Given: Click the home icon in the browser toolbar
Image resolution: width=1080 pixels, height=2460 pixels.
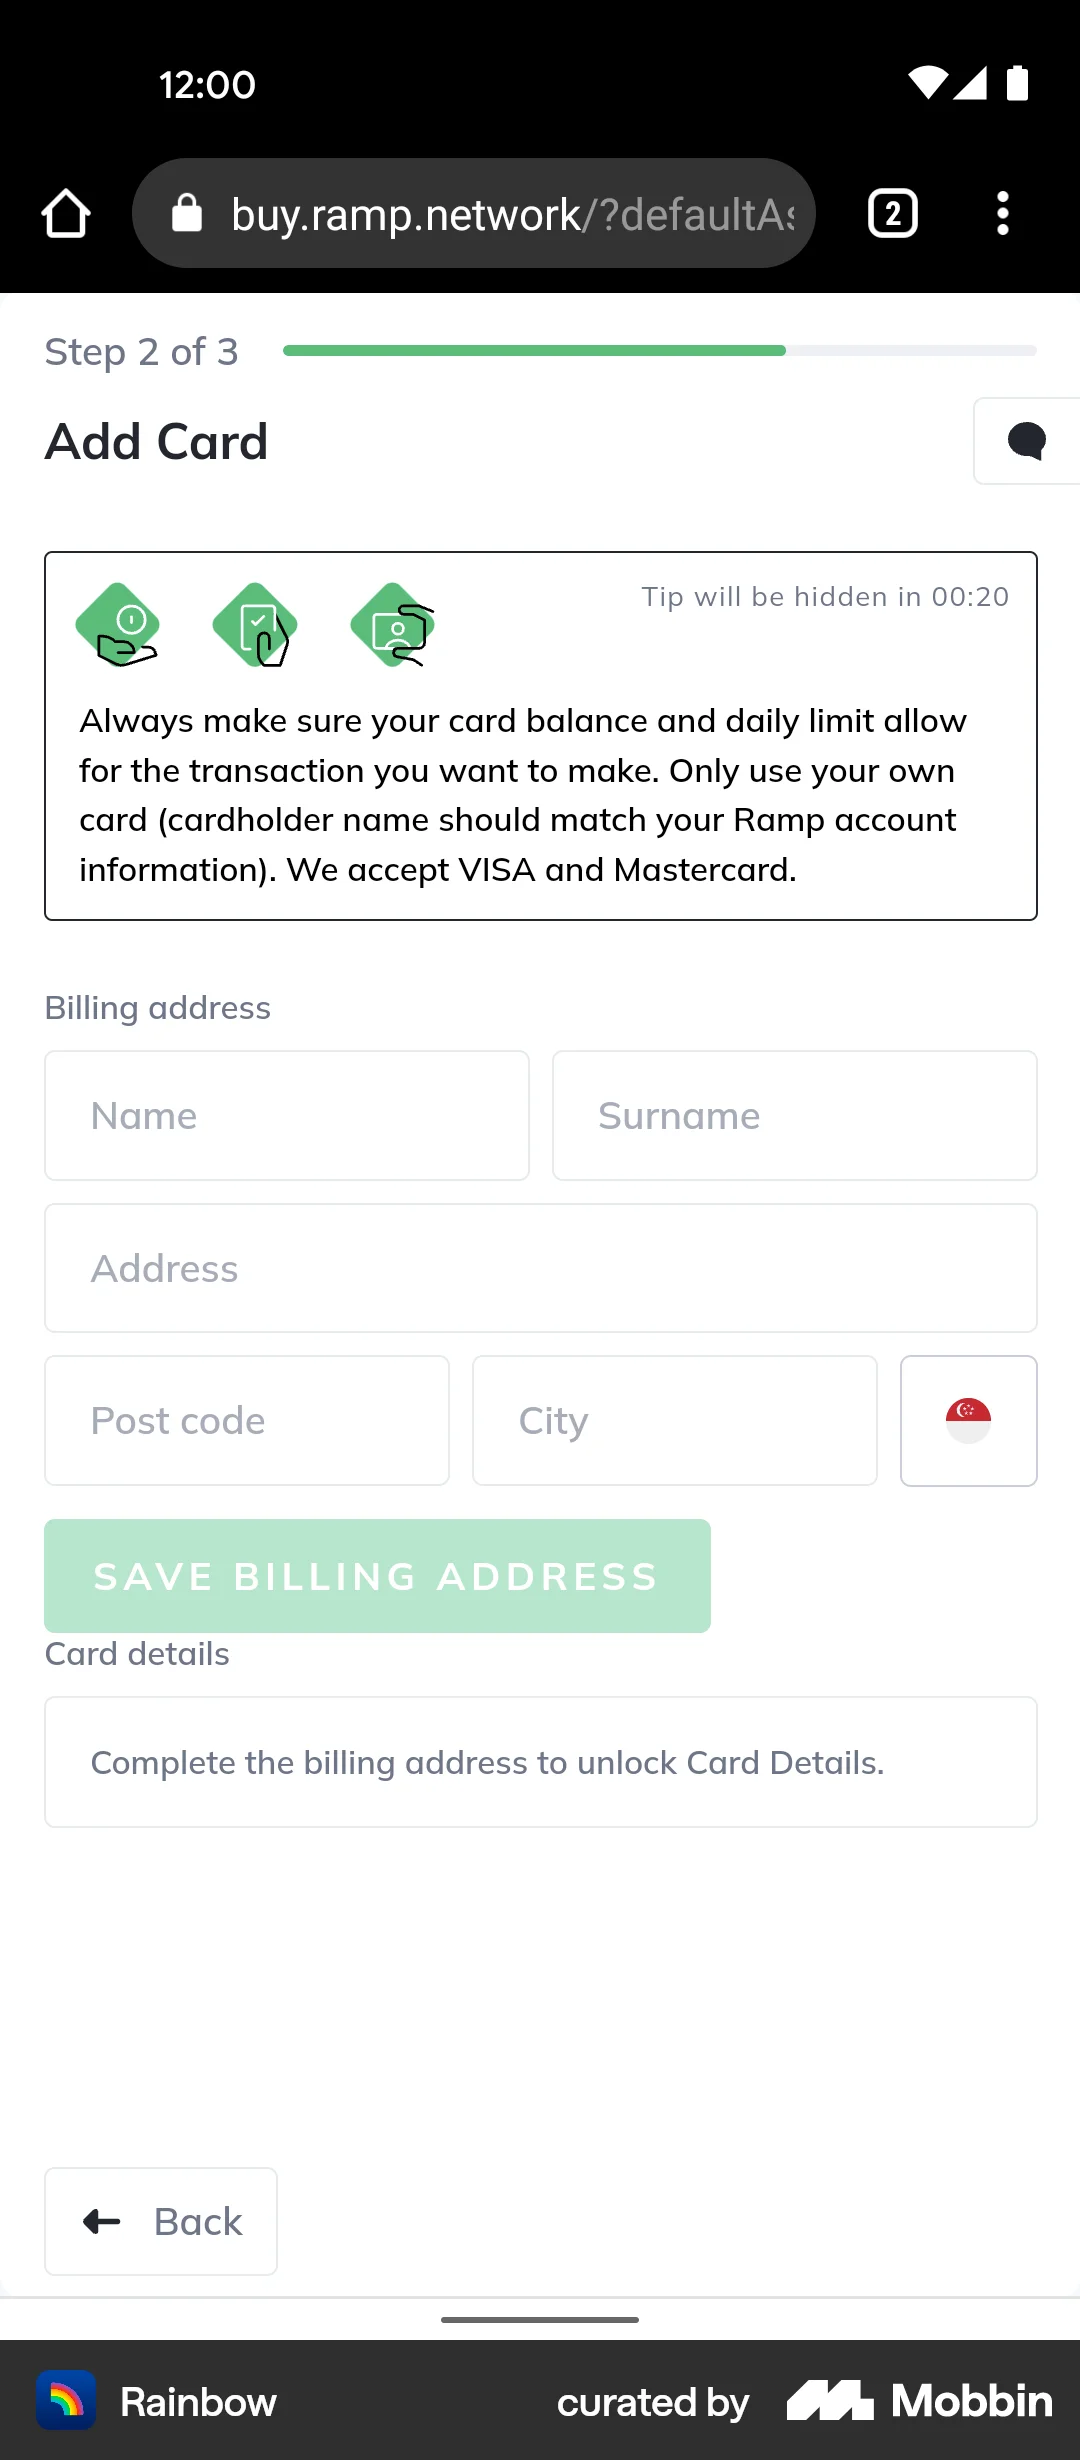Looking at the screenshot, I should pos(66,212).
